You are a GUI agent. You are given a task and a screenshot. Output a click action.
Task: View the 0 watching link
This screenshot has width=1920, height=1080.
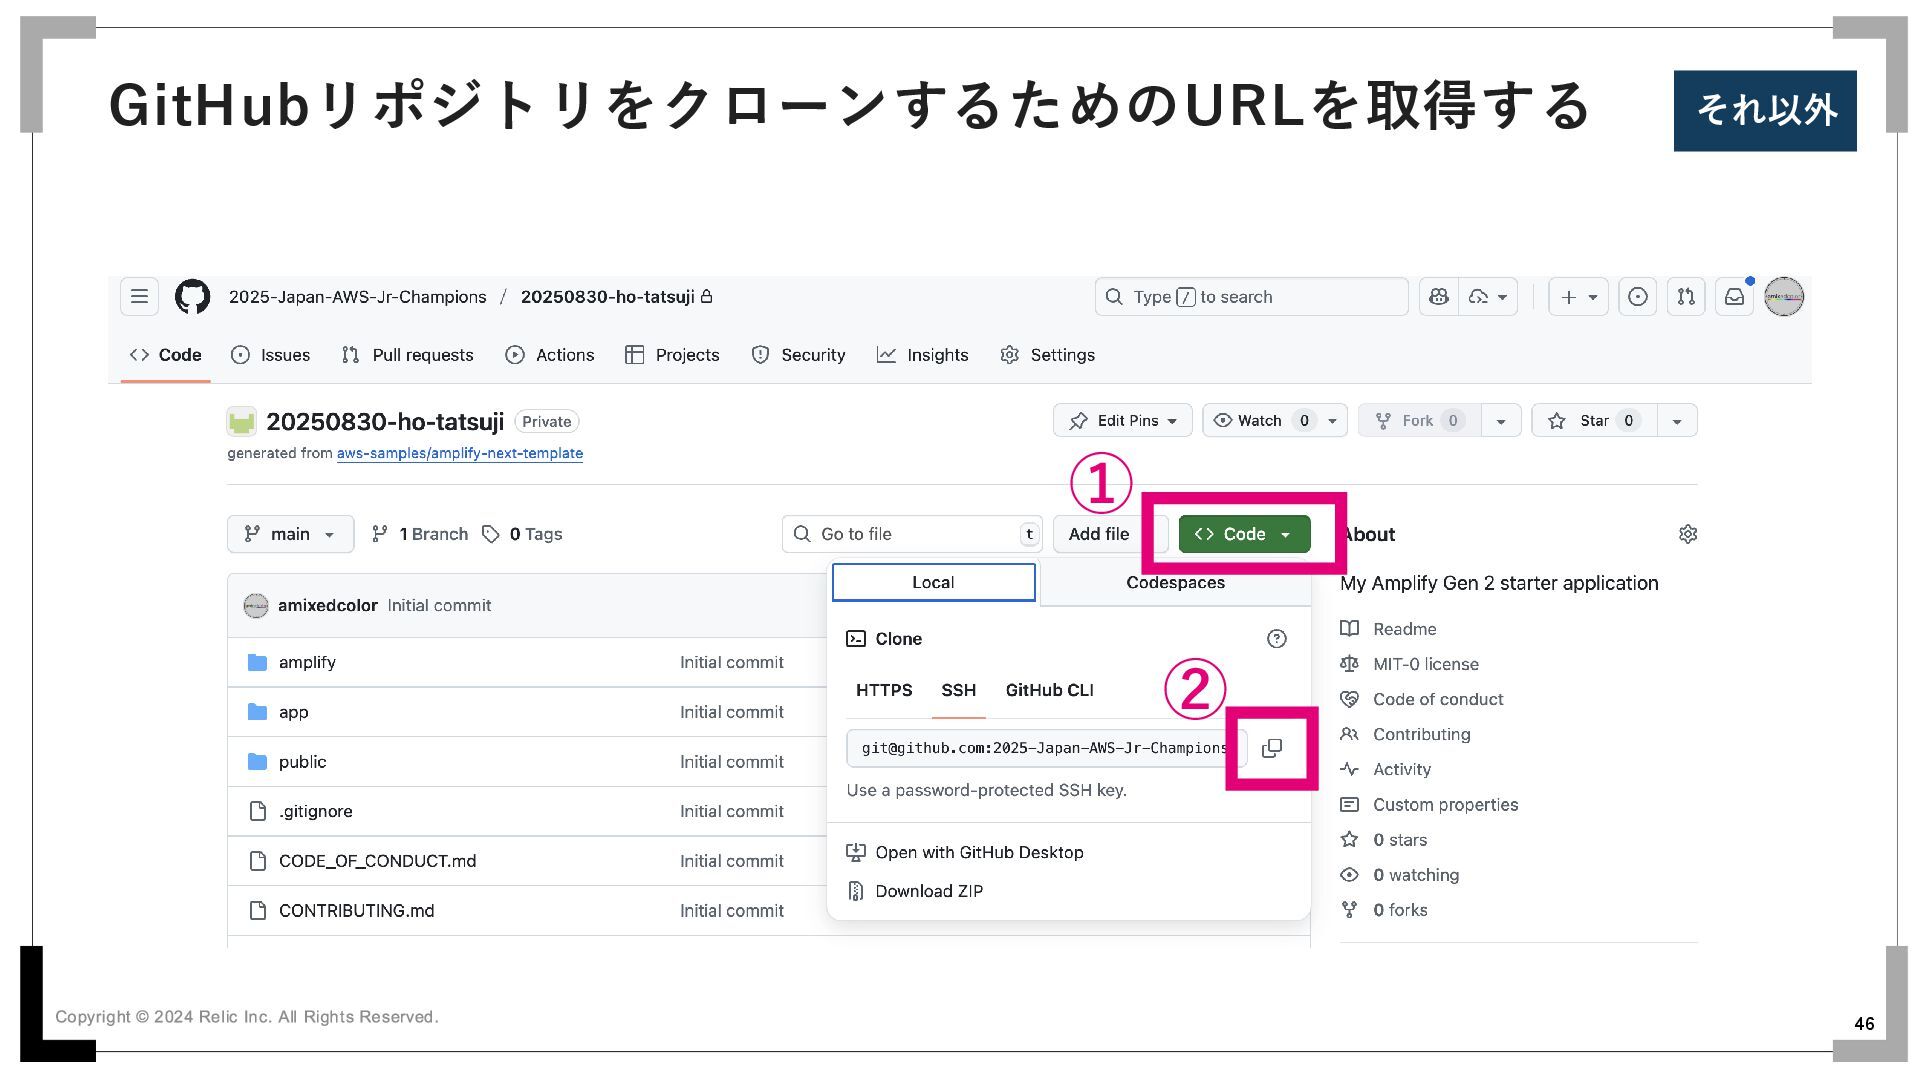point(1400,875)
